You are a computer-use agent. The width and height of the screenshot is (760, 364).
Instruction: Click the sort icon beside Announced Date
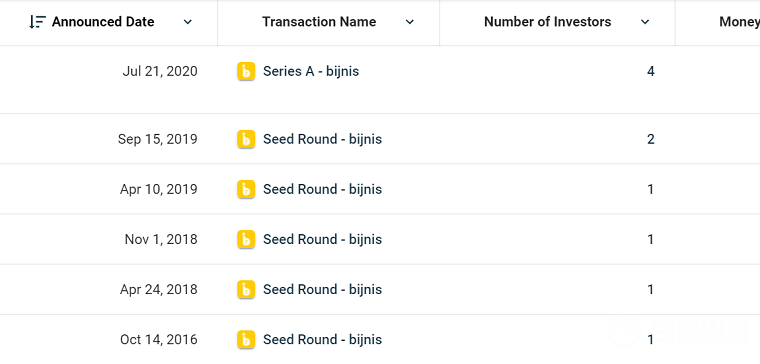point(37,22)
